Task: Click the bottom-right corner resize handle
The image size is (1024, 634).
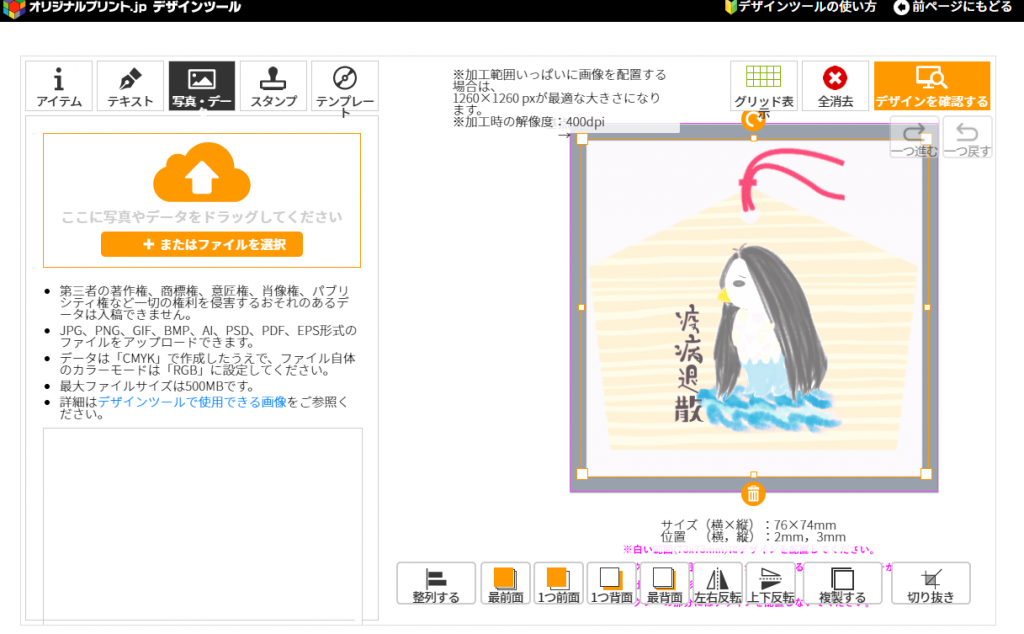Action: click(926, 474)
